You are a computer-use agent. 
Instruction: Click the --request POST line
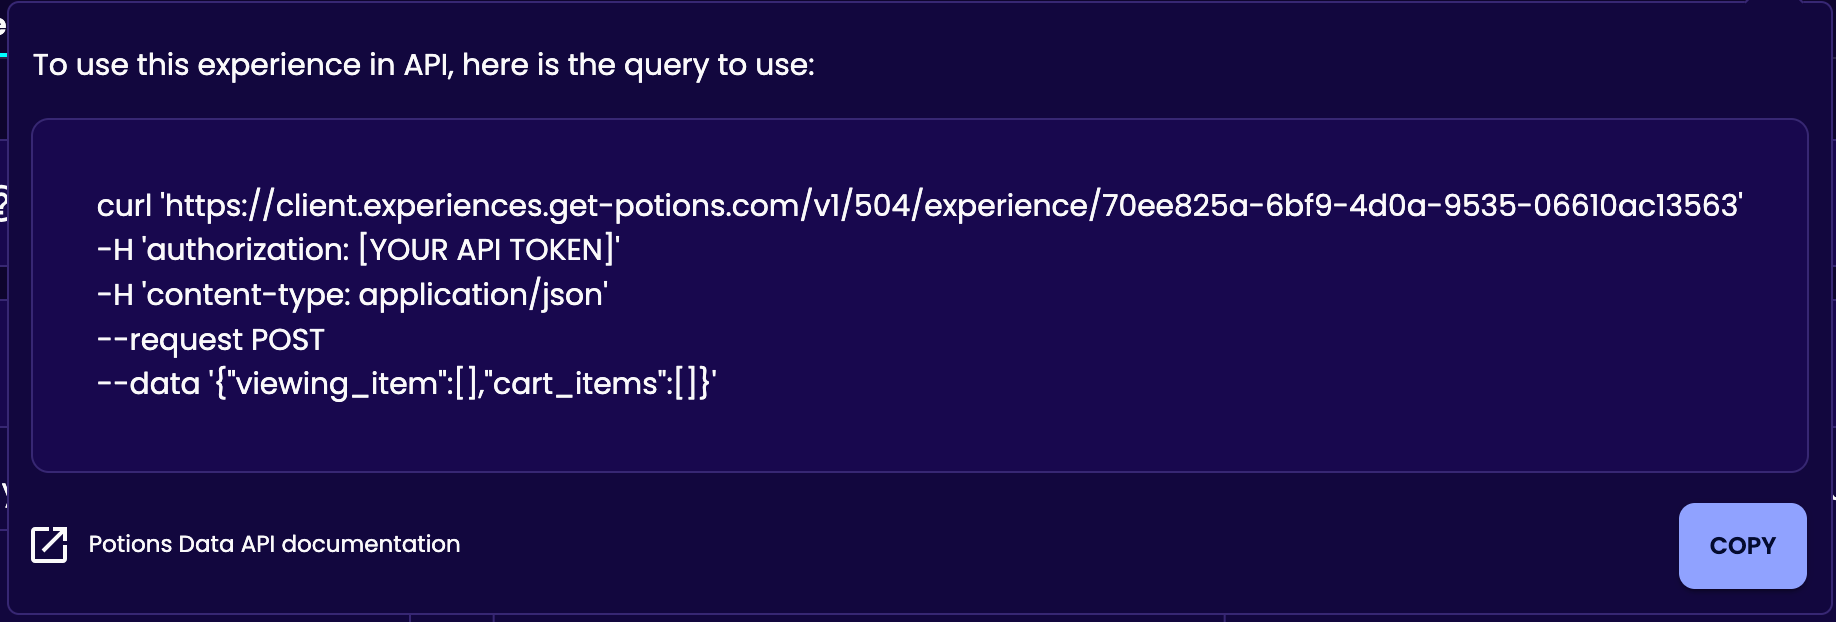point(210,340)
